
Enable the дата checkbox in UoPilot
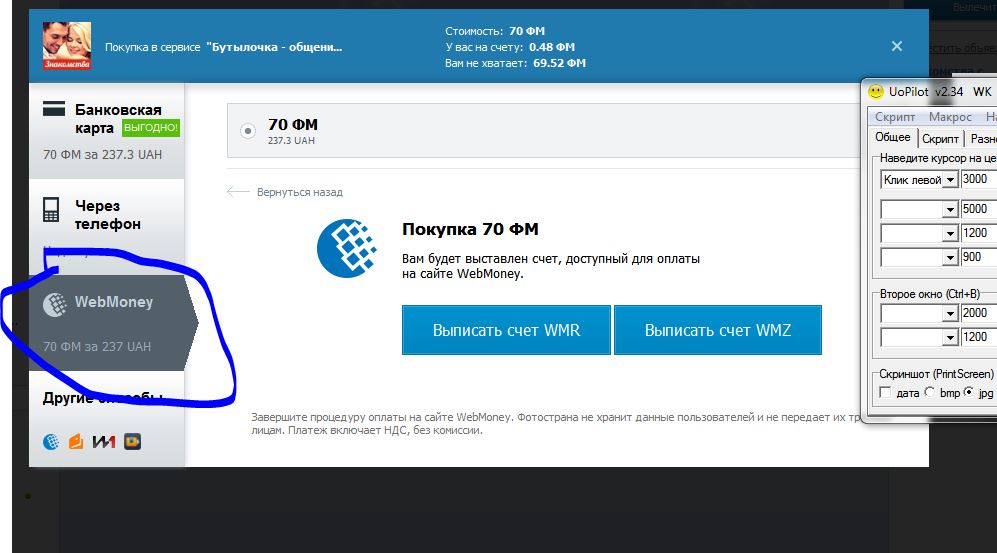tap(885, 392)
